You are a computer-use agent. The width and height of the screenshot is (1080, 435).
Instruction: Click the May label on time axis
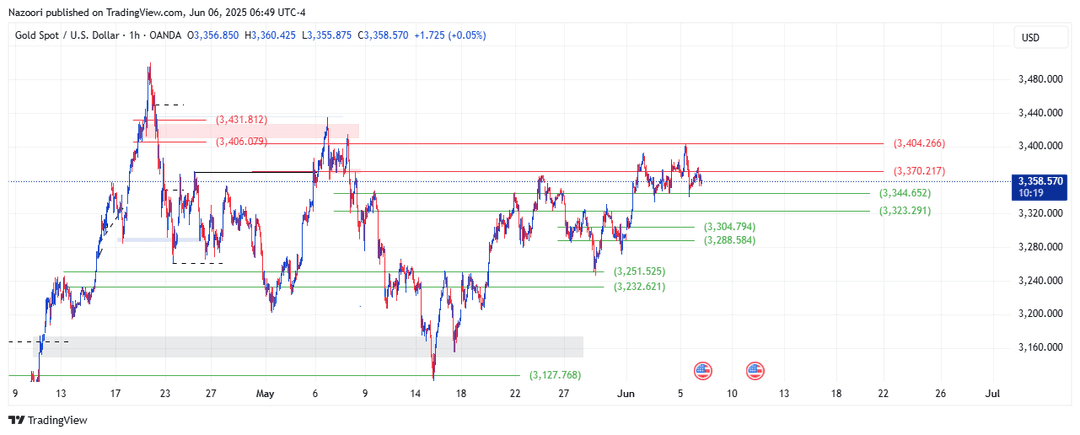[x=265, y=394]
